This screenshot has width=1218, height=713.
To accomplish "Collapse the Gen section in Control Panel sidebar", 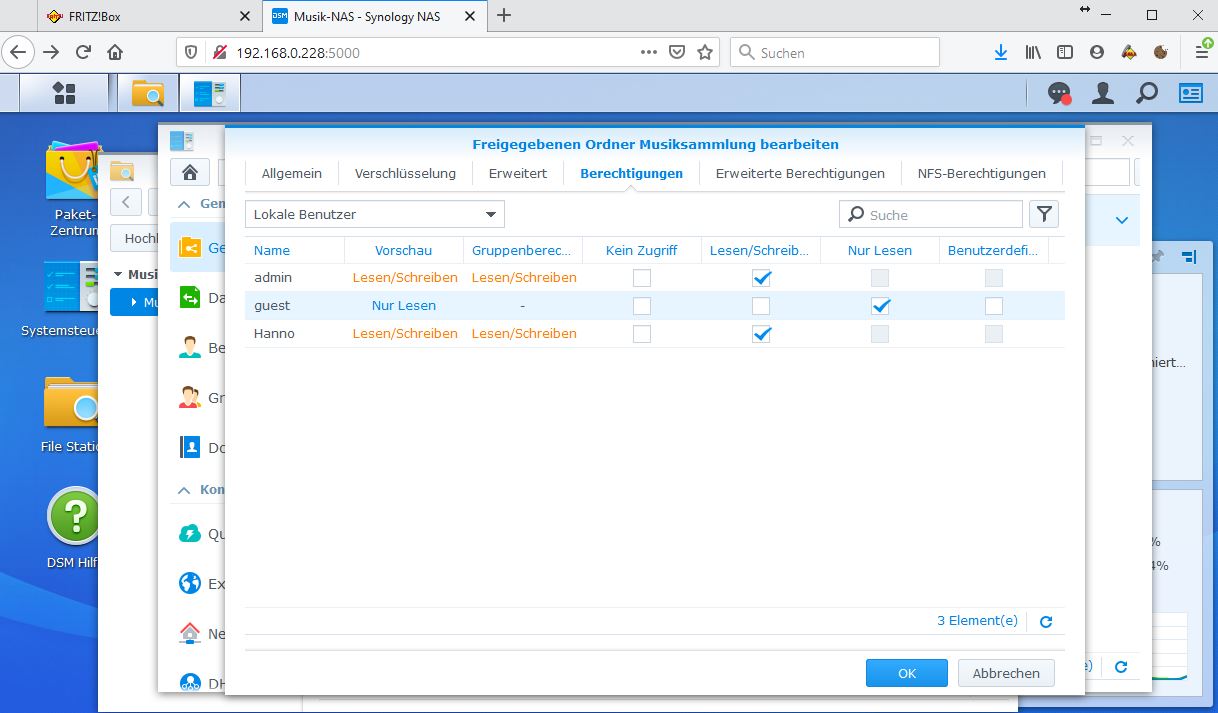I will [x=184, y=204].
